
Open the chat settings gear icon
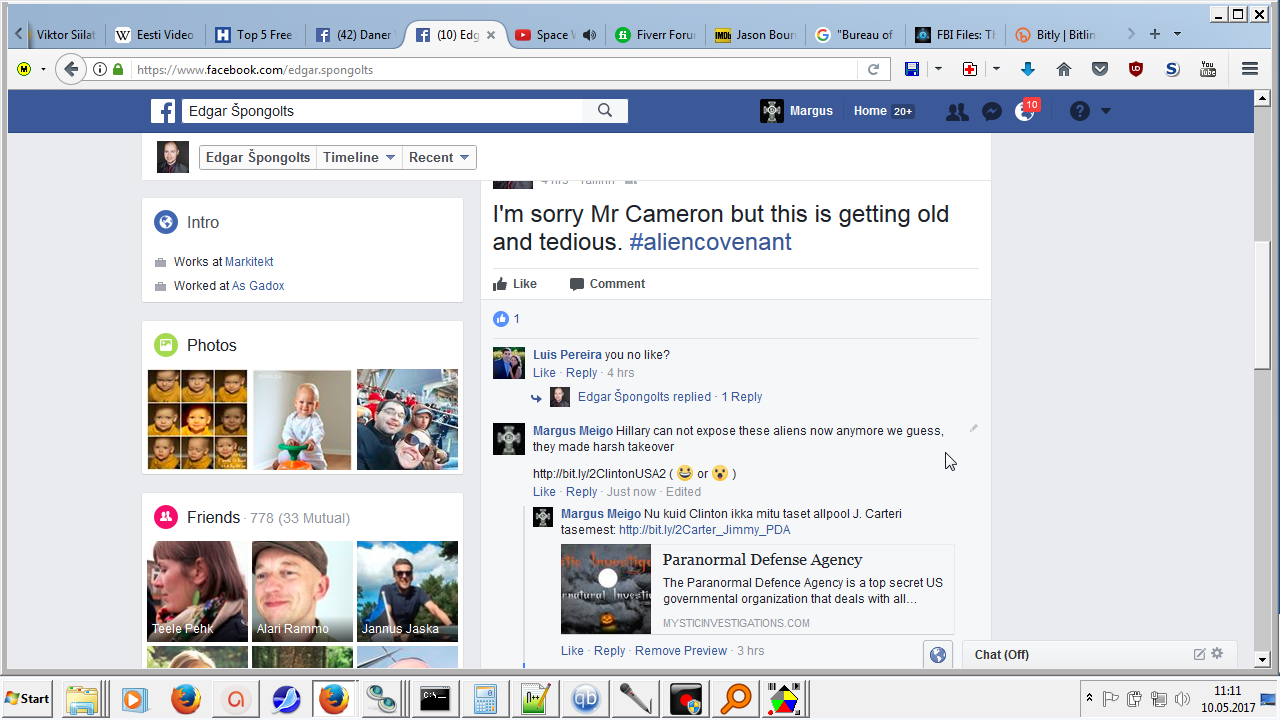coord(1217,654)
